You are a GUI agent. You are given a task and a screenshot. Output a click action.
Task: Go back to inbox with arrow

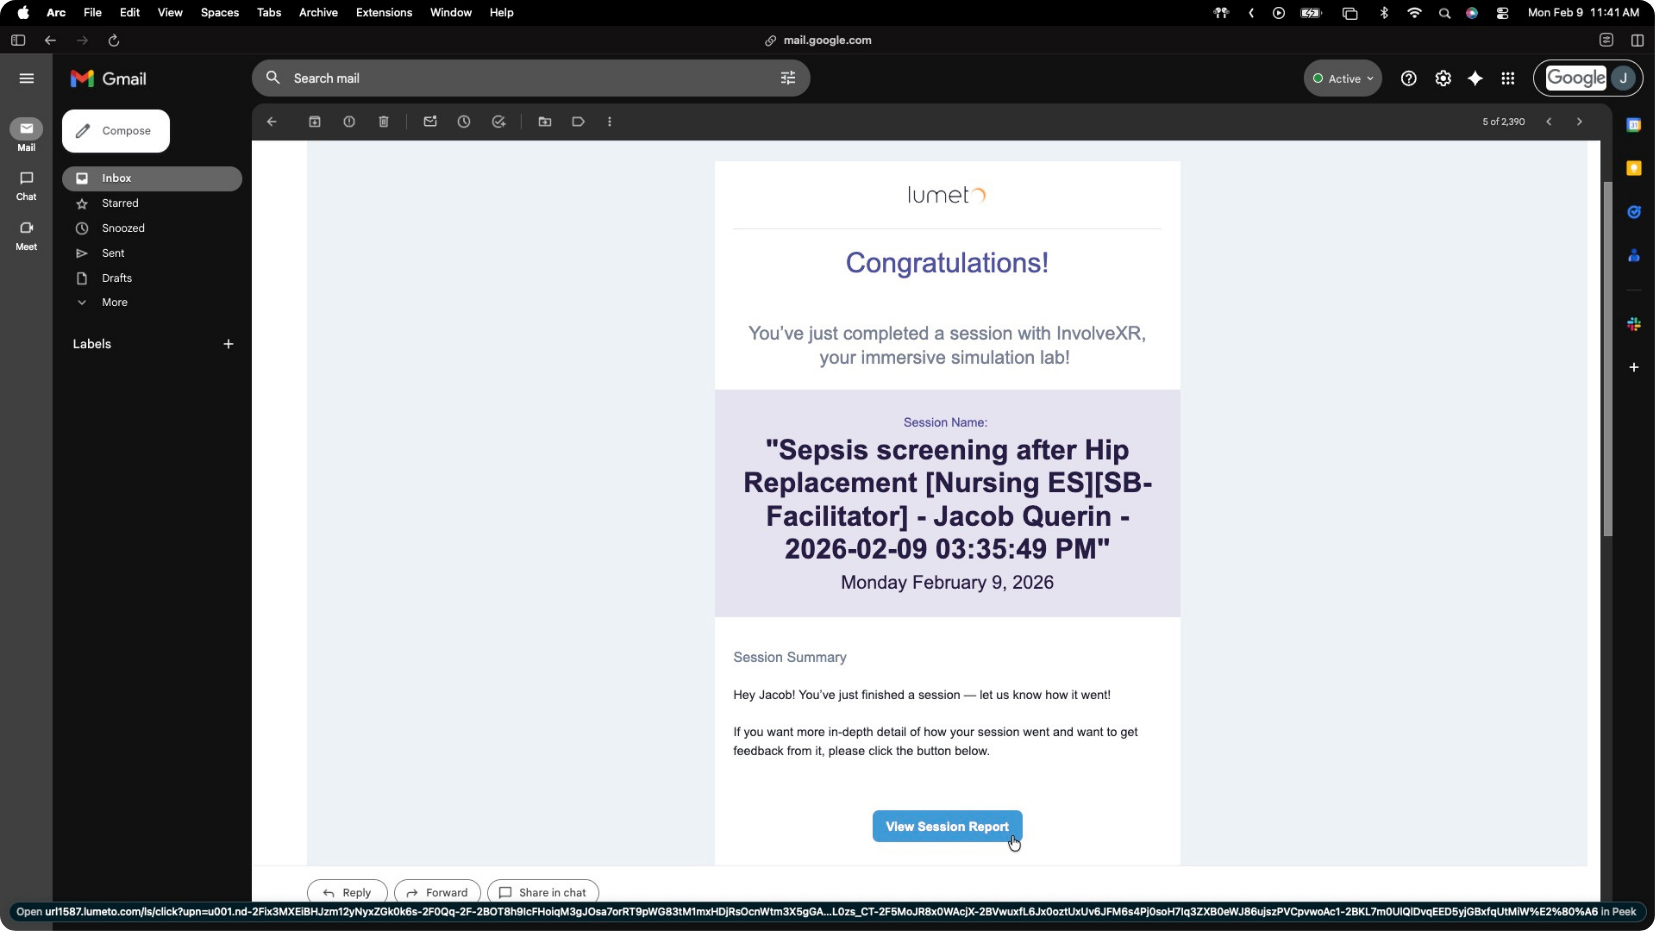pos(272,122)
